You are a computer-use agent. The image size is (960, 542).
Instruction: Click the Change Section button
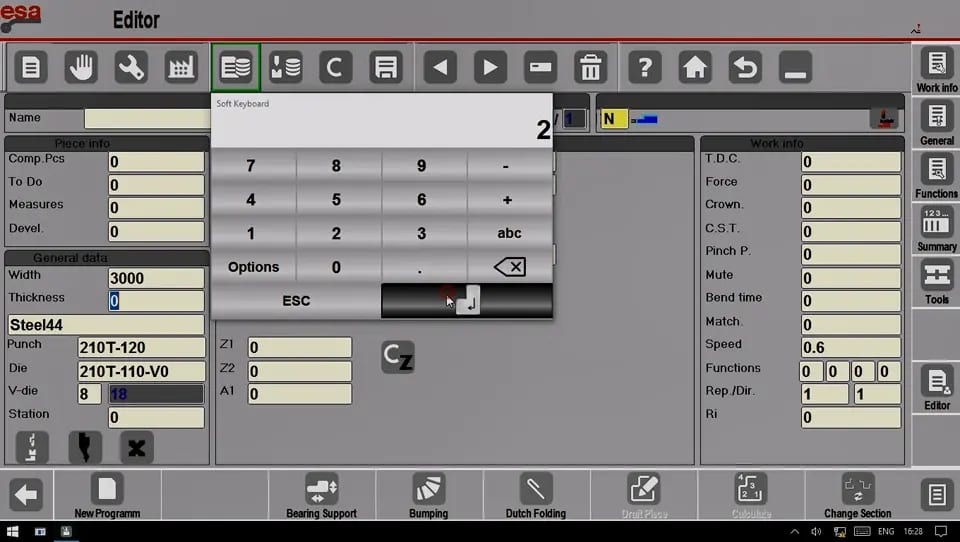857,495
